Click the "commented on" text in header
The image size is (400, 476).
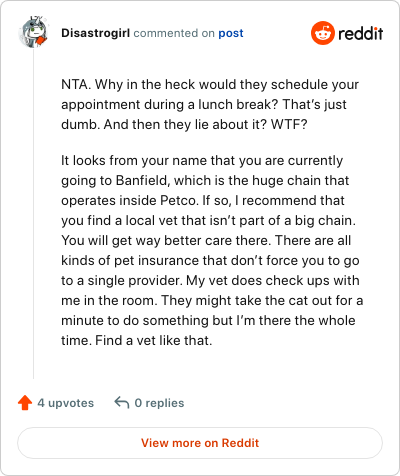174,33
